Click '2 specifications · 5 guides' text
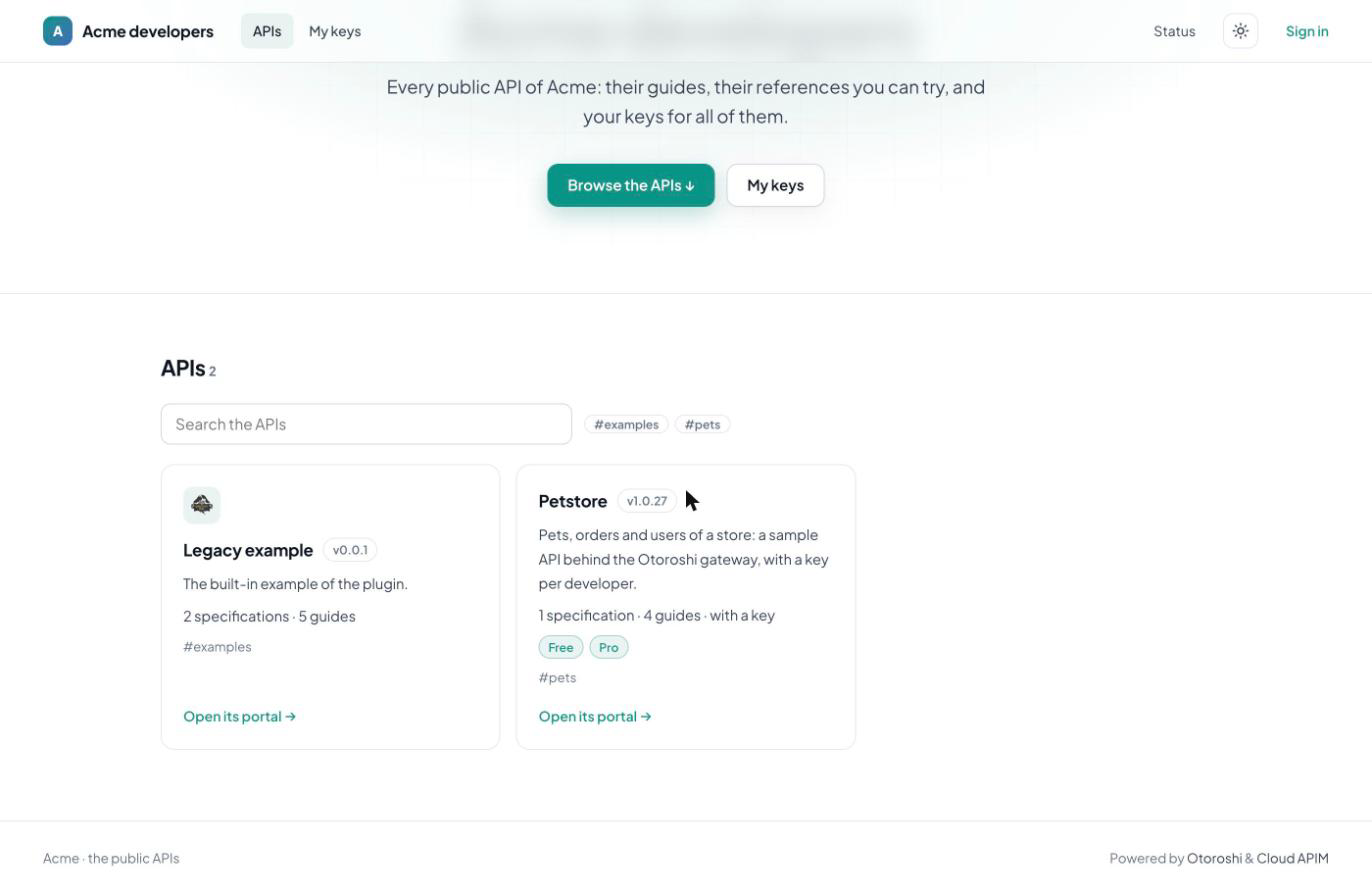The image size is (1372, 895). coord(269,616)
